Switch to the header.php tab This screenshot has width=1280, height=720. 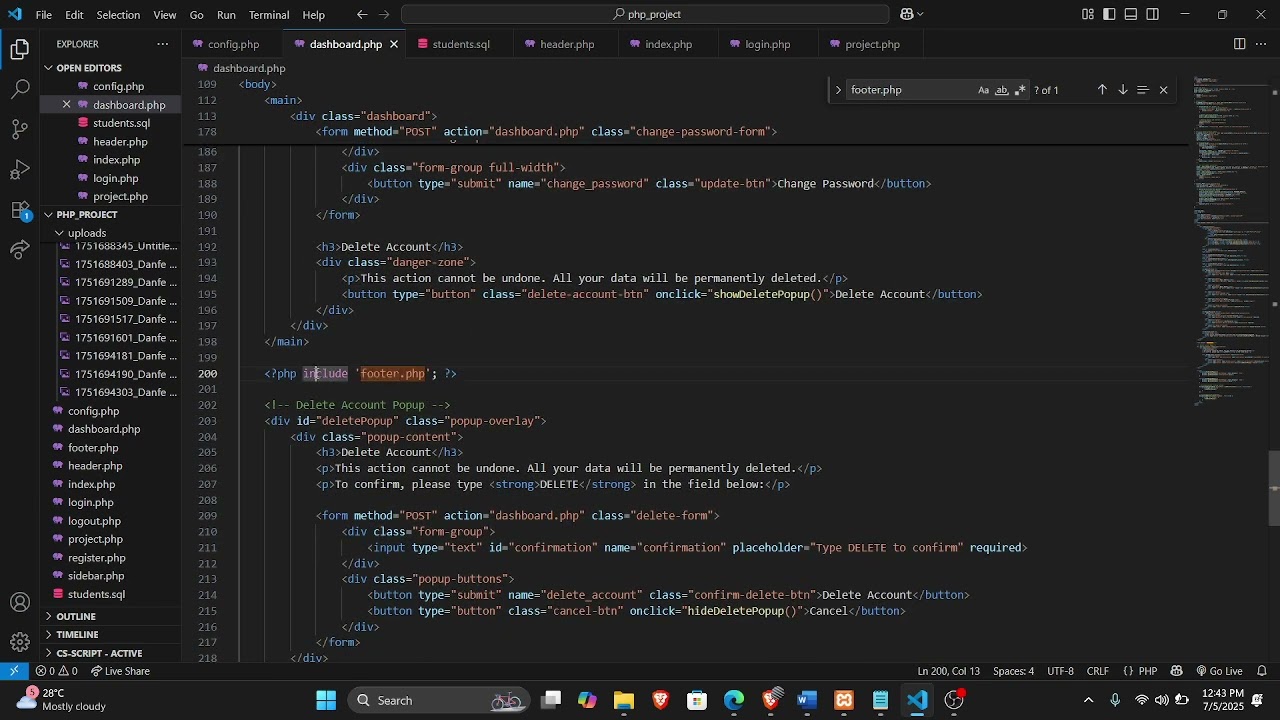(x=567, y=44)
